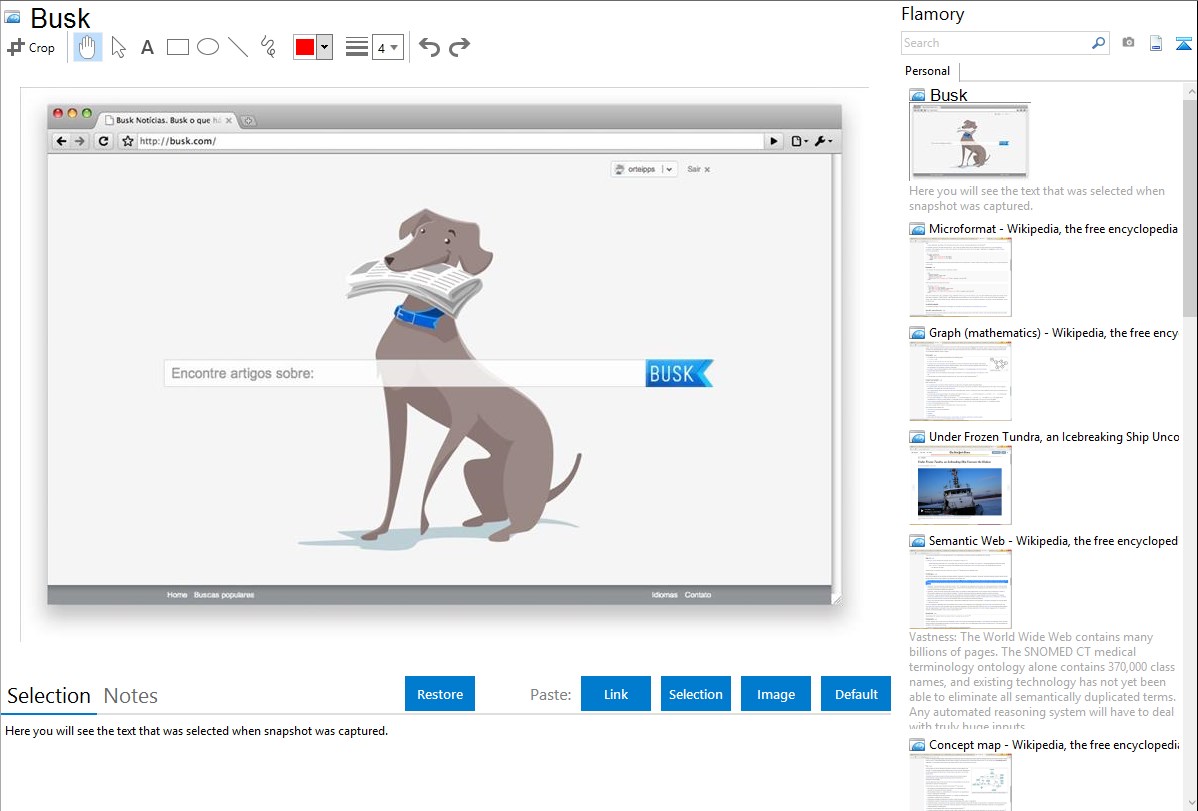Click the camera snapshot icon
Screen dimensions: 1198x811
pyautogui.click(x=1128, y=43)
